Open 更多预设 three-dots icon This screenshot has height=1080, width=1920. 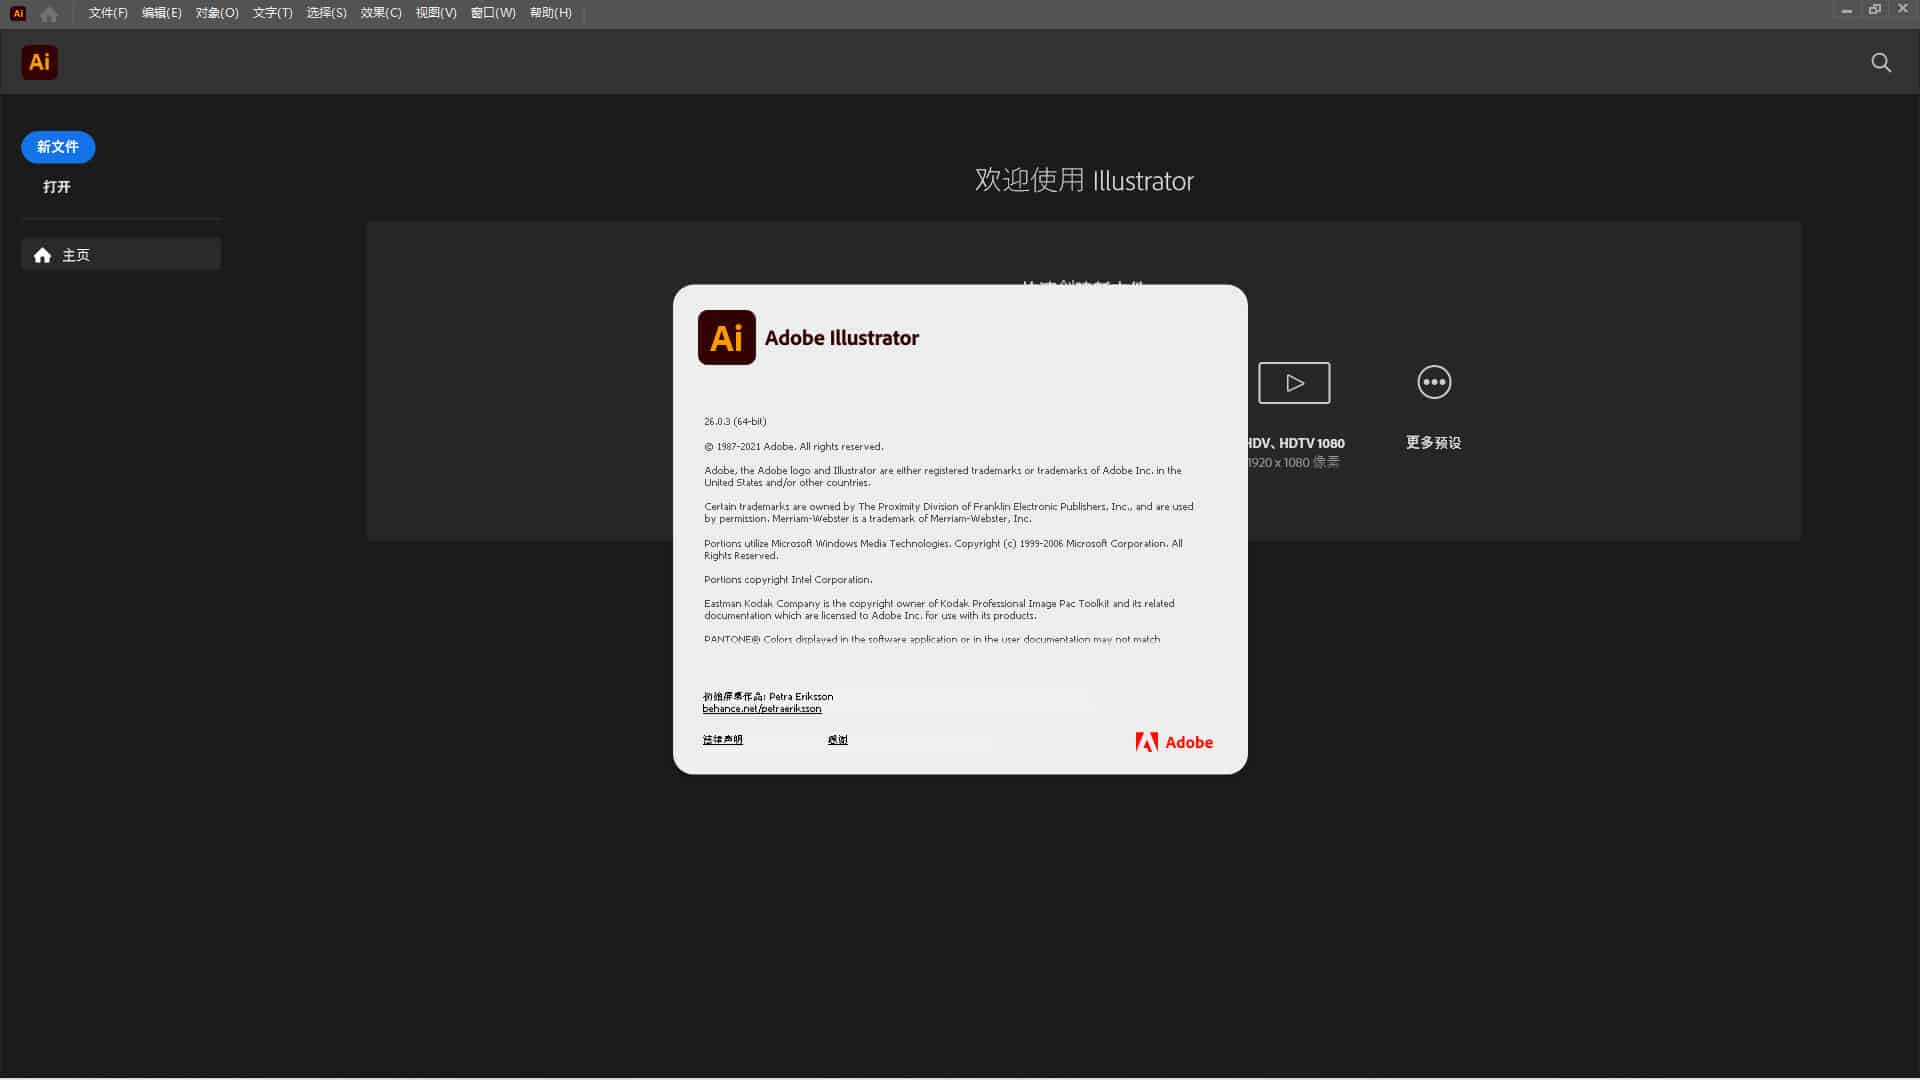[1434, 382]
